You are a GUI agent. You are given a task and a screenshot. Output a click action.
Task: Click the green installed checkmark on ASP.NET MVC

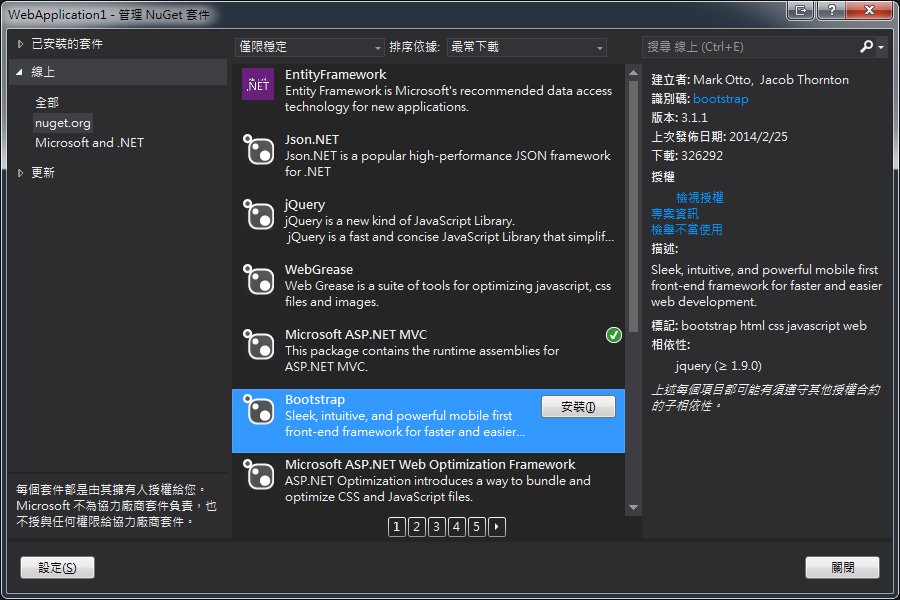[x=614, y=335]
